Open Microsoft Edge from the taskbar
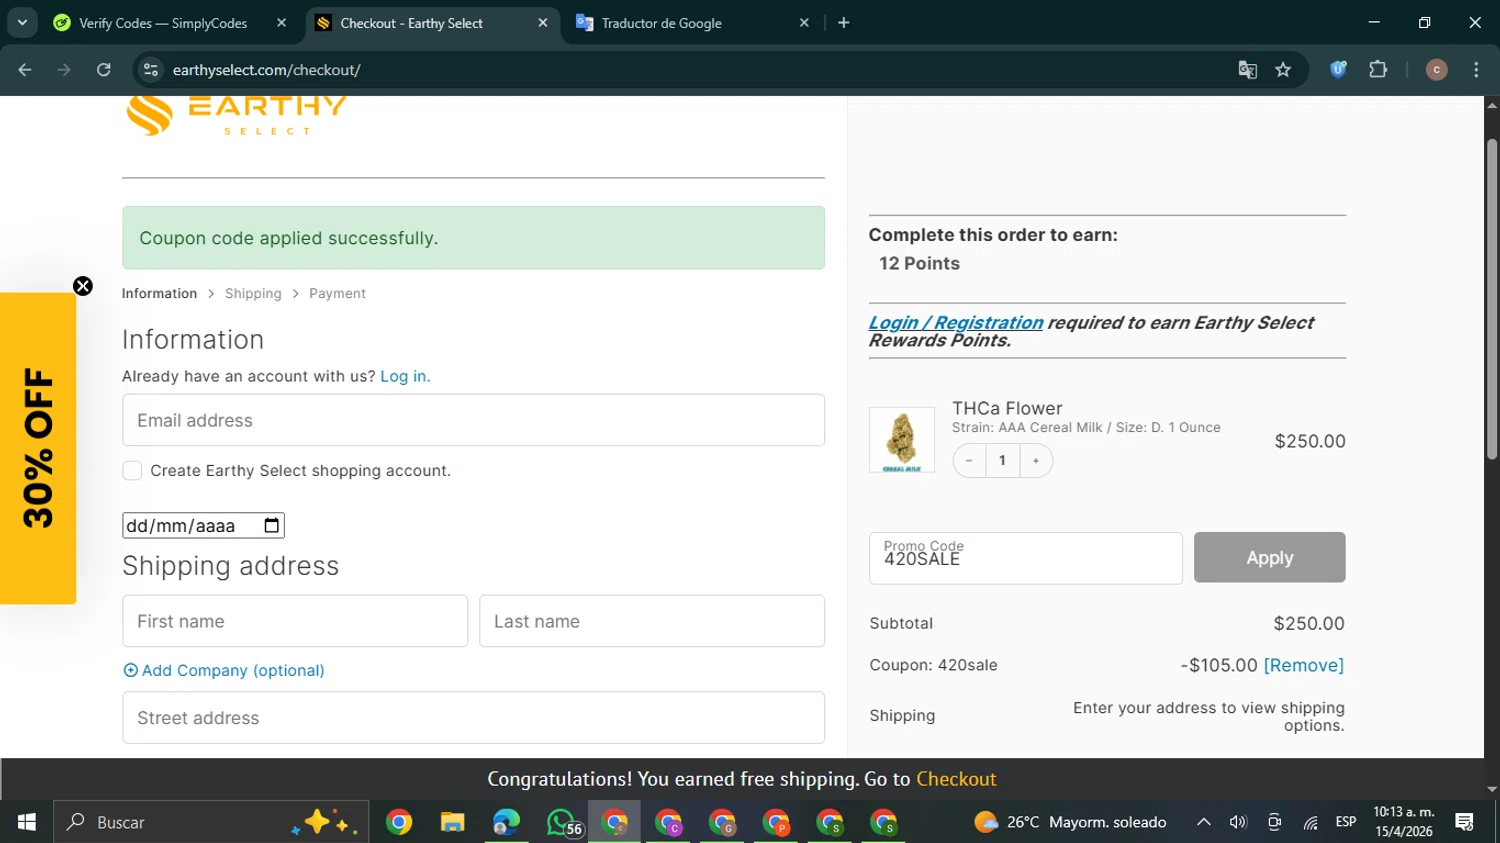The height and width of the screenshot is (843, 1500). tap(506, 822)
